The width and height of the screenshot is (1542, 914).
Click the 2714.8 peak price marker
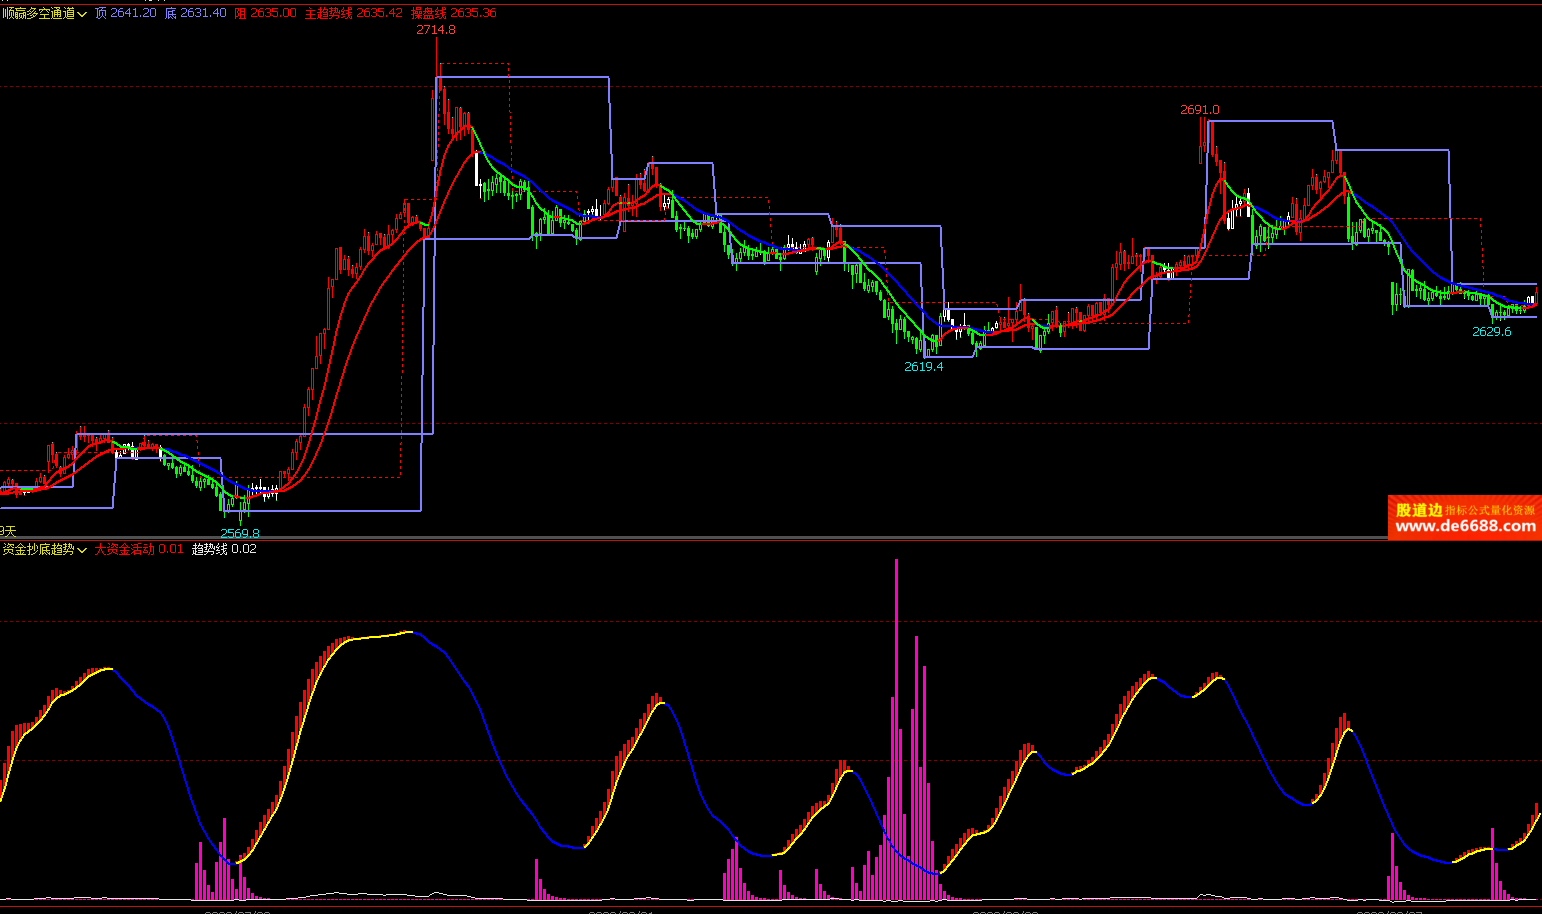pyautogui.click(x=436, y=30)
